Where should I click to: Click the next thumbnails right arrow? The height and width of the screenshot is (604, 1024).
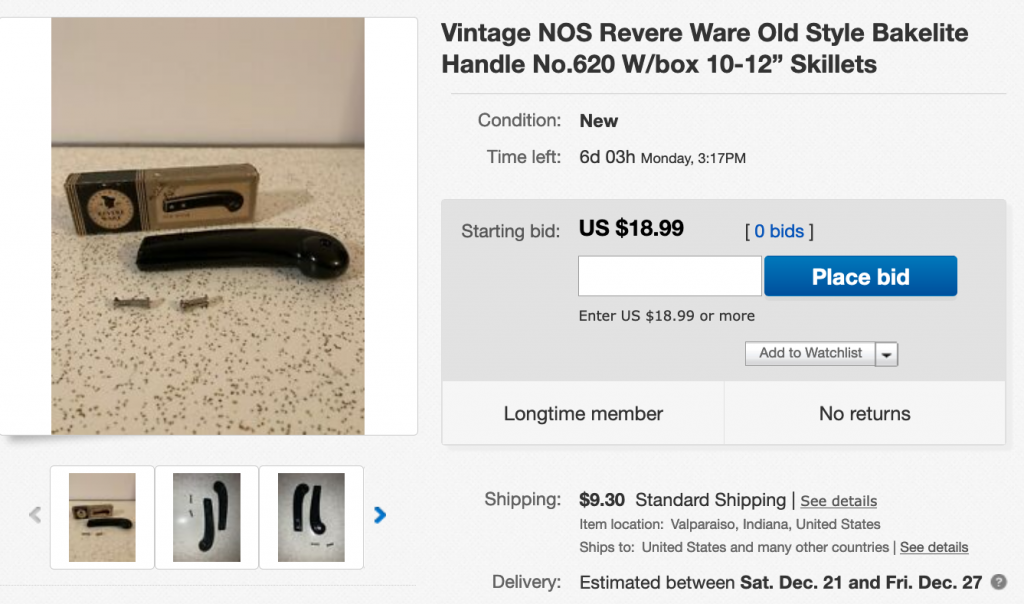(x=379, y=515)
